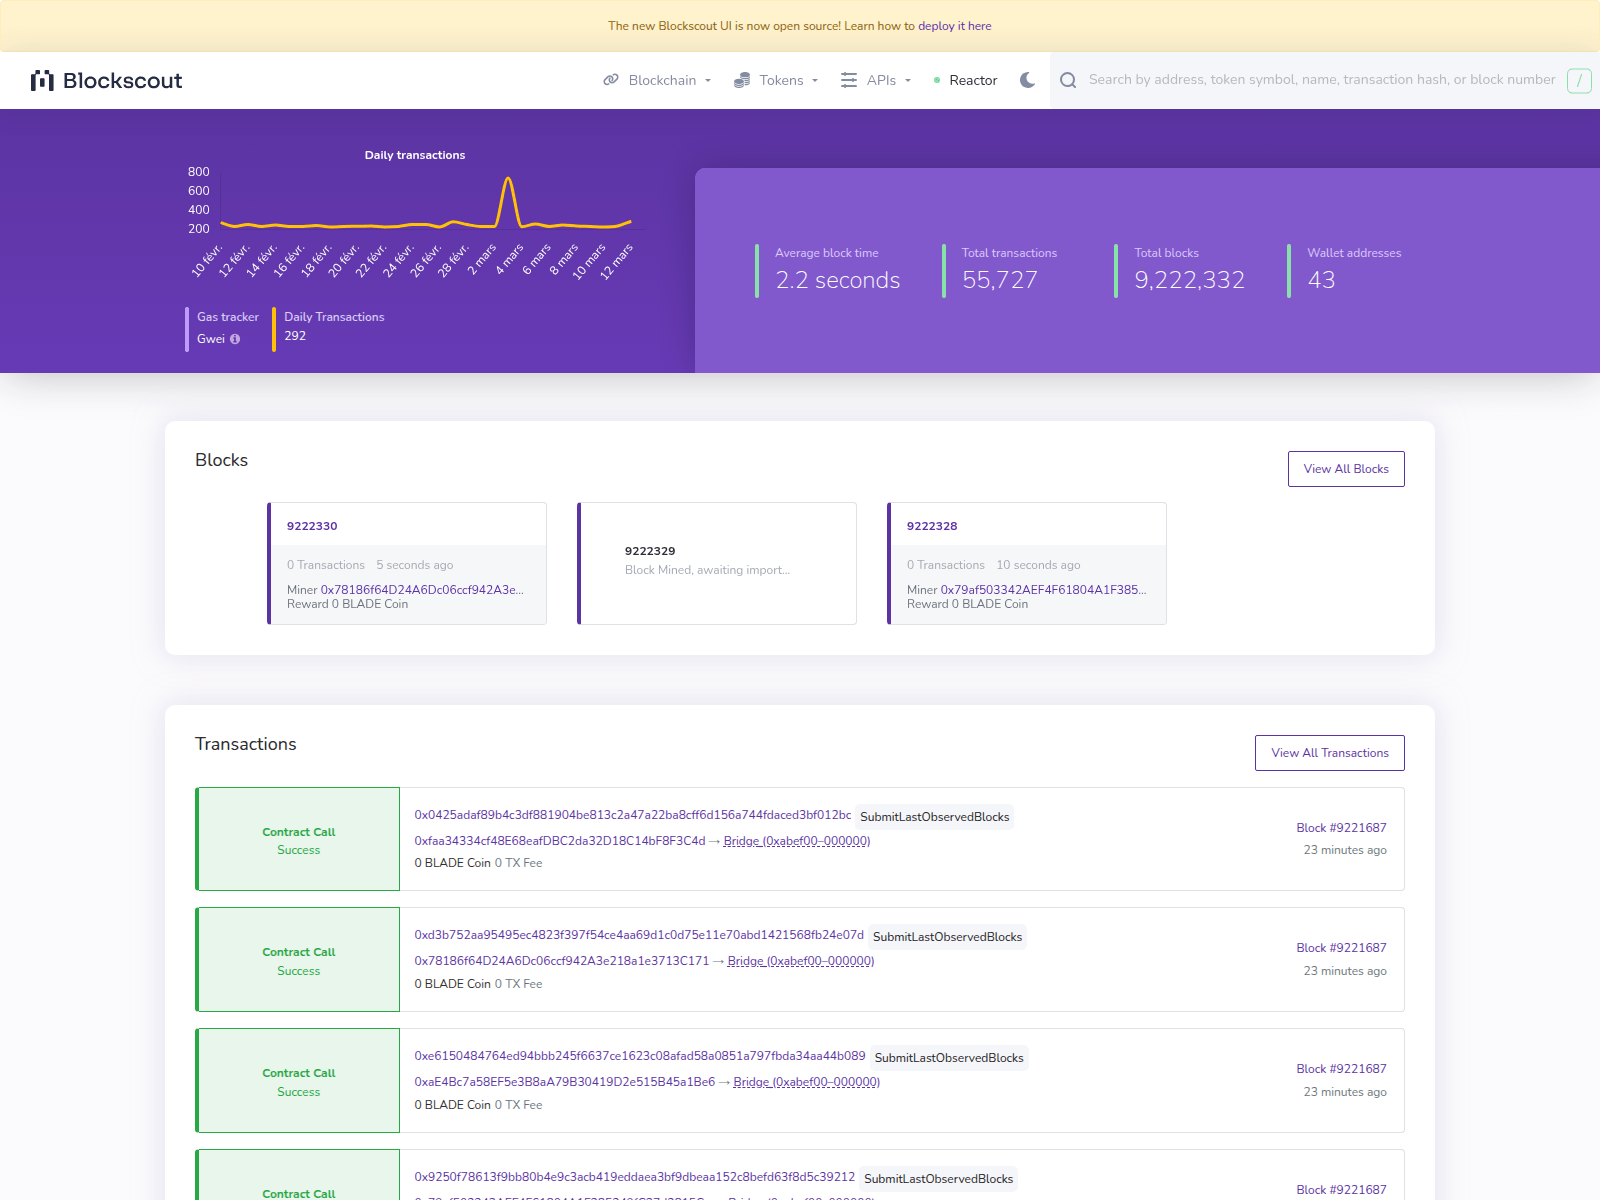
Task: Open the Tokens dropdown menu
Action: pyautogui.click(x=780, y=80)
